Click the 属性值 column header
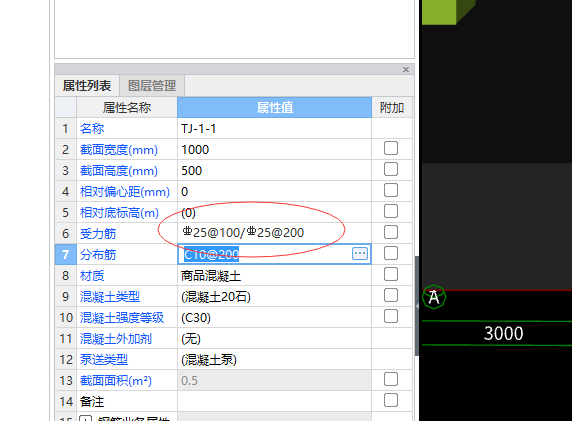The height and width of the screenshot is (421, 572). [x=274, y=108]
